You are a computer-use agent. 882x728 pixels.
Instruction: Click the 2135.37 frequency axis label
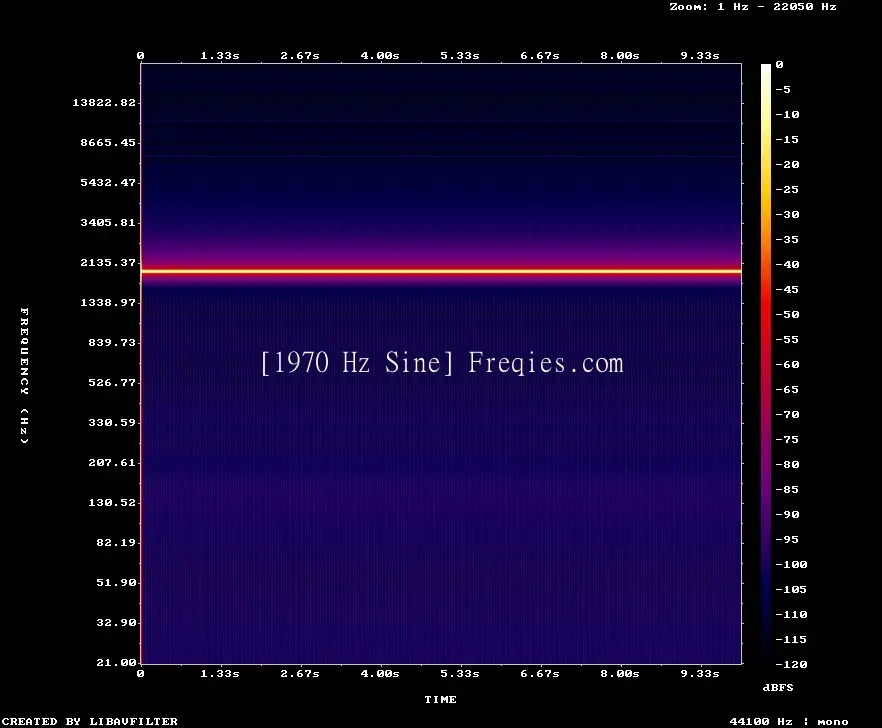point(108,262)
